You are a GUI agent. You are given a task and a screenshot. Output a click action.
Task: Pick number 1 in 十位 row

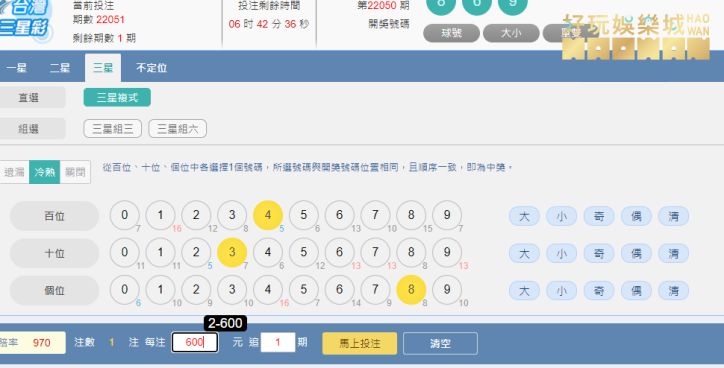(x=160, y=252)
